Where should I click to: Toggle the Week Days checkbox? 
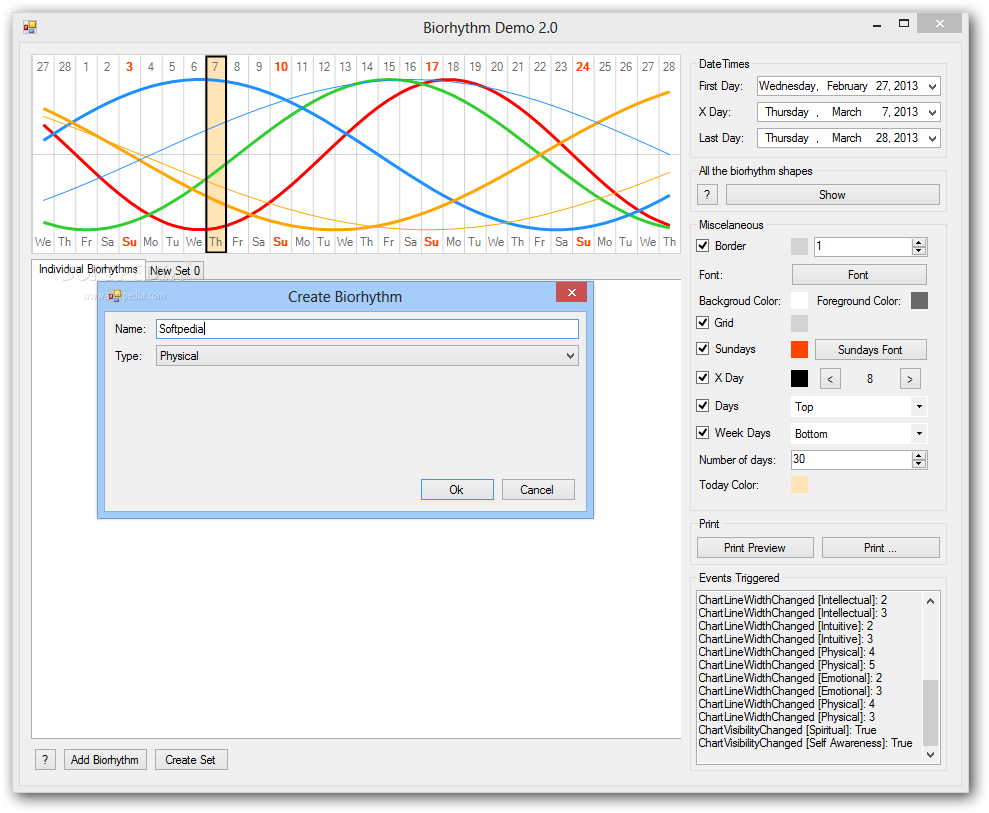click(703, 433)
